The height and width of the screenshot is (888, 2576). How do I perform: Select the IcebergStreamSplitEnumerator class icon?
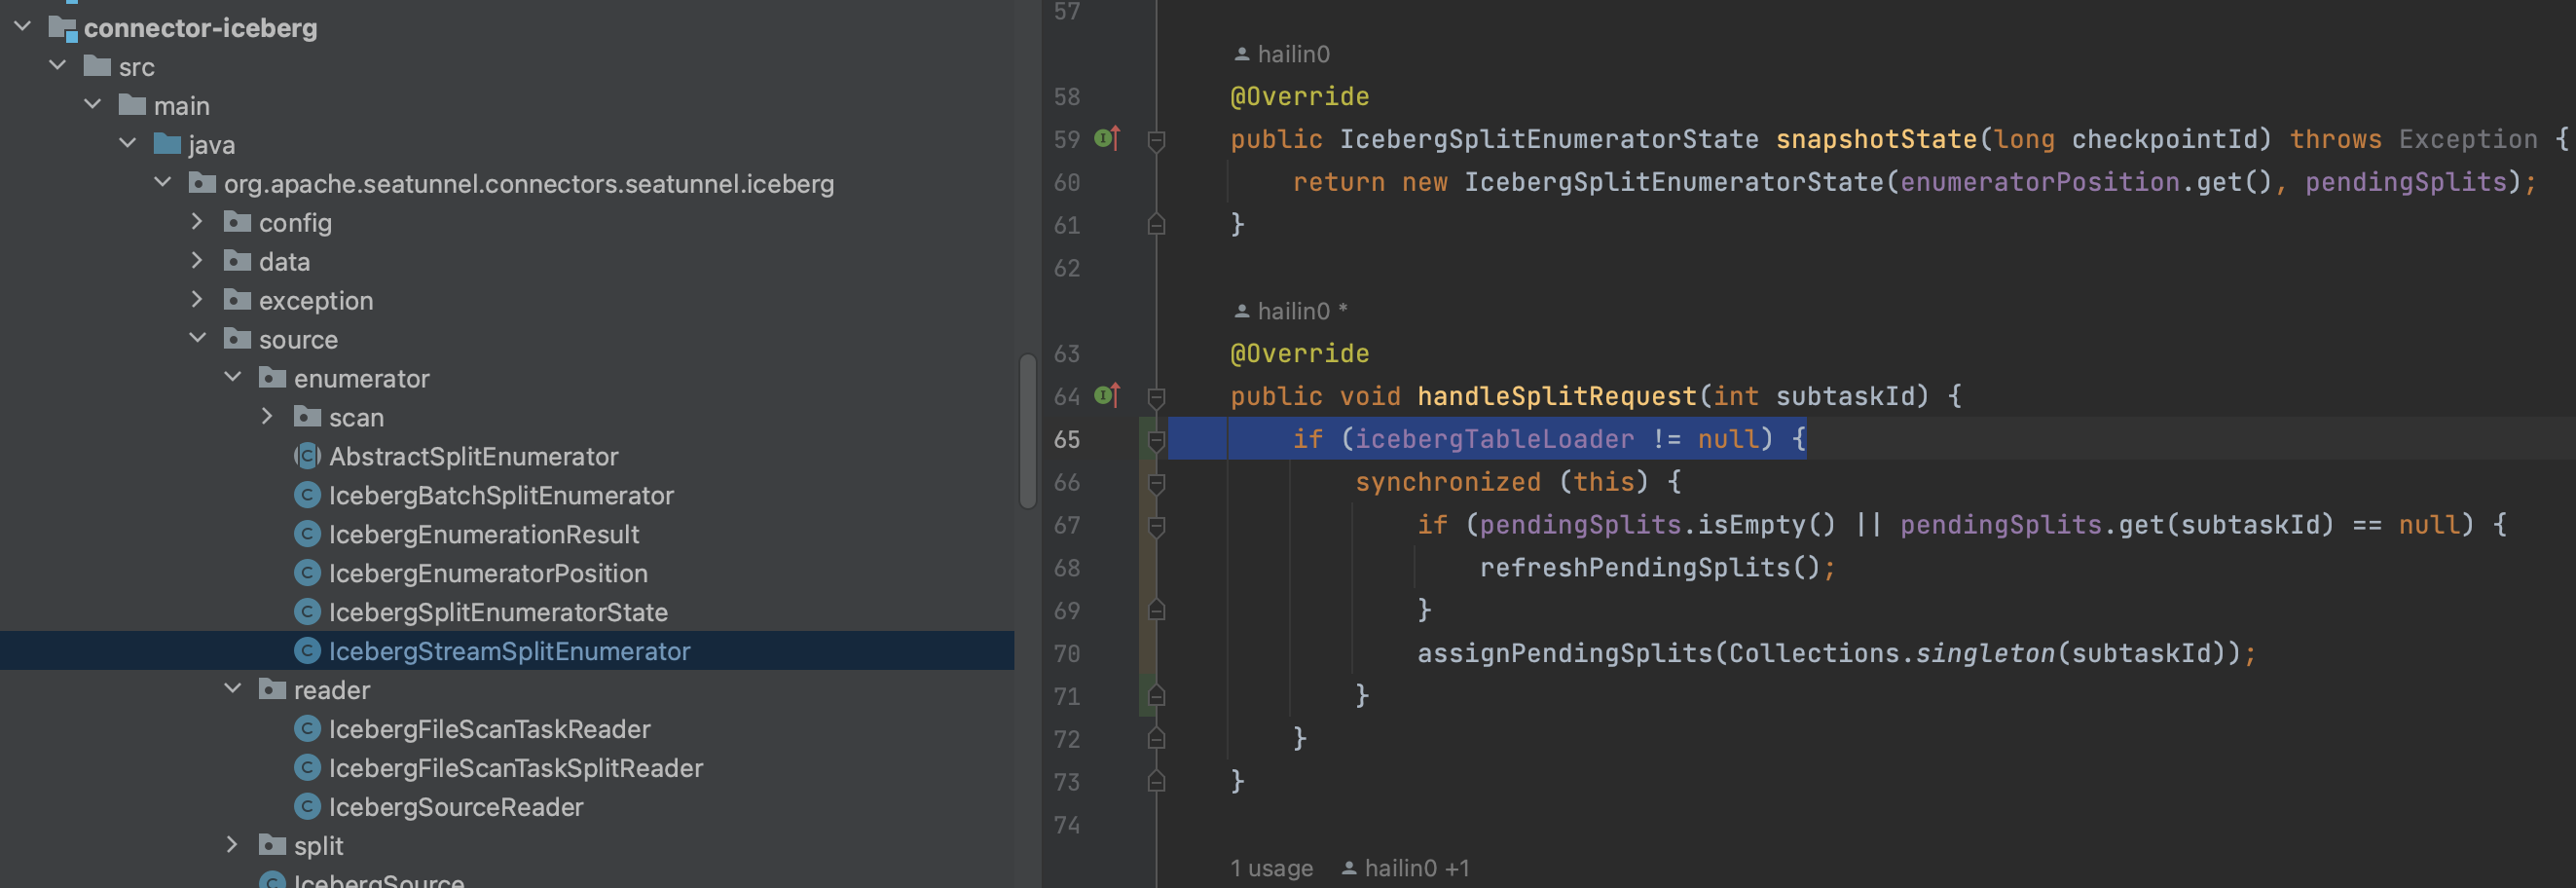tap(307, 651)
